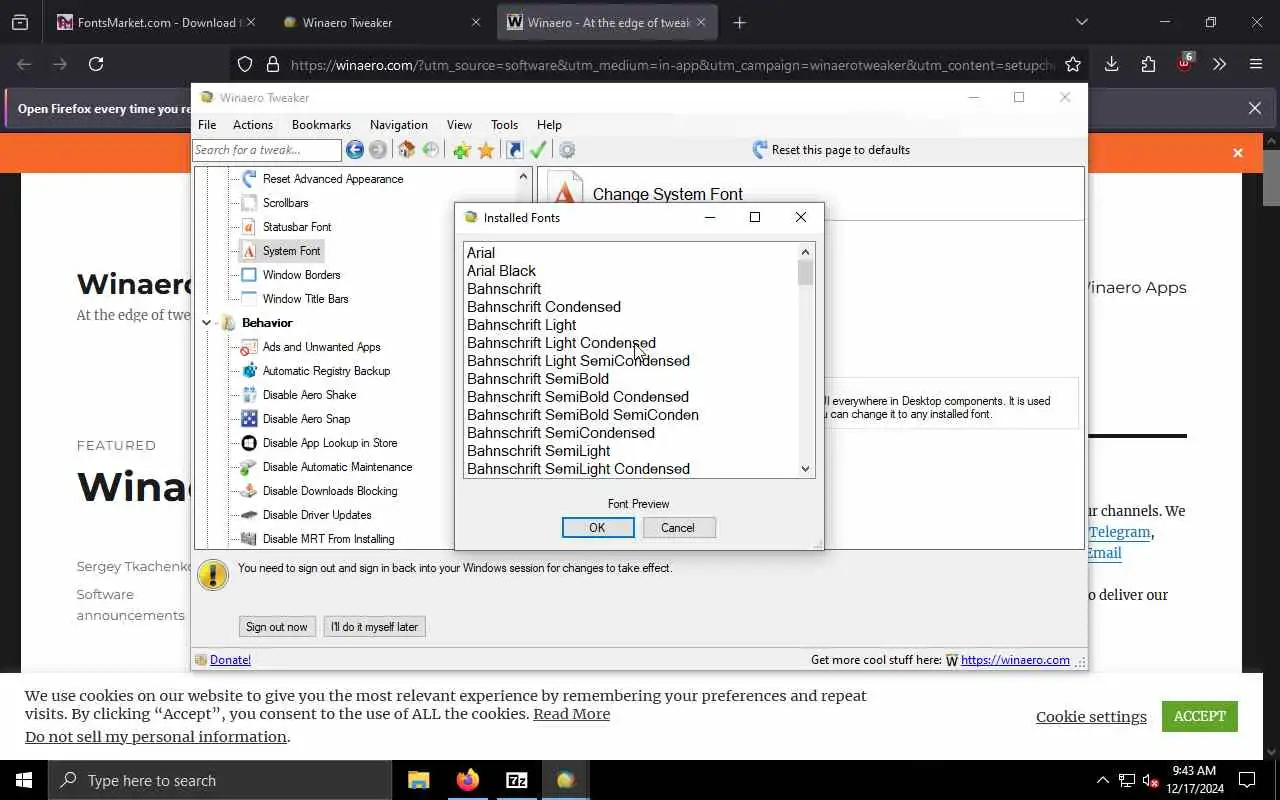Click the Sign out now button
Screen dimensions: 1280x800
tap(277, 627)
